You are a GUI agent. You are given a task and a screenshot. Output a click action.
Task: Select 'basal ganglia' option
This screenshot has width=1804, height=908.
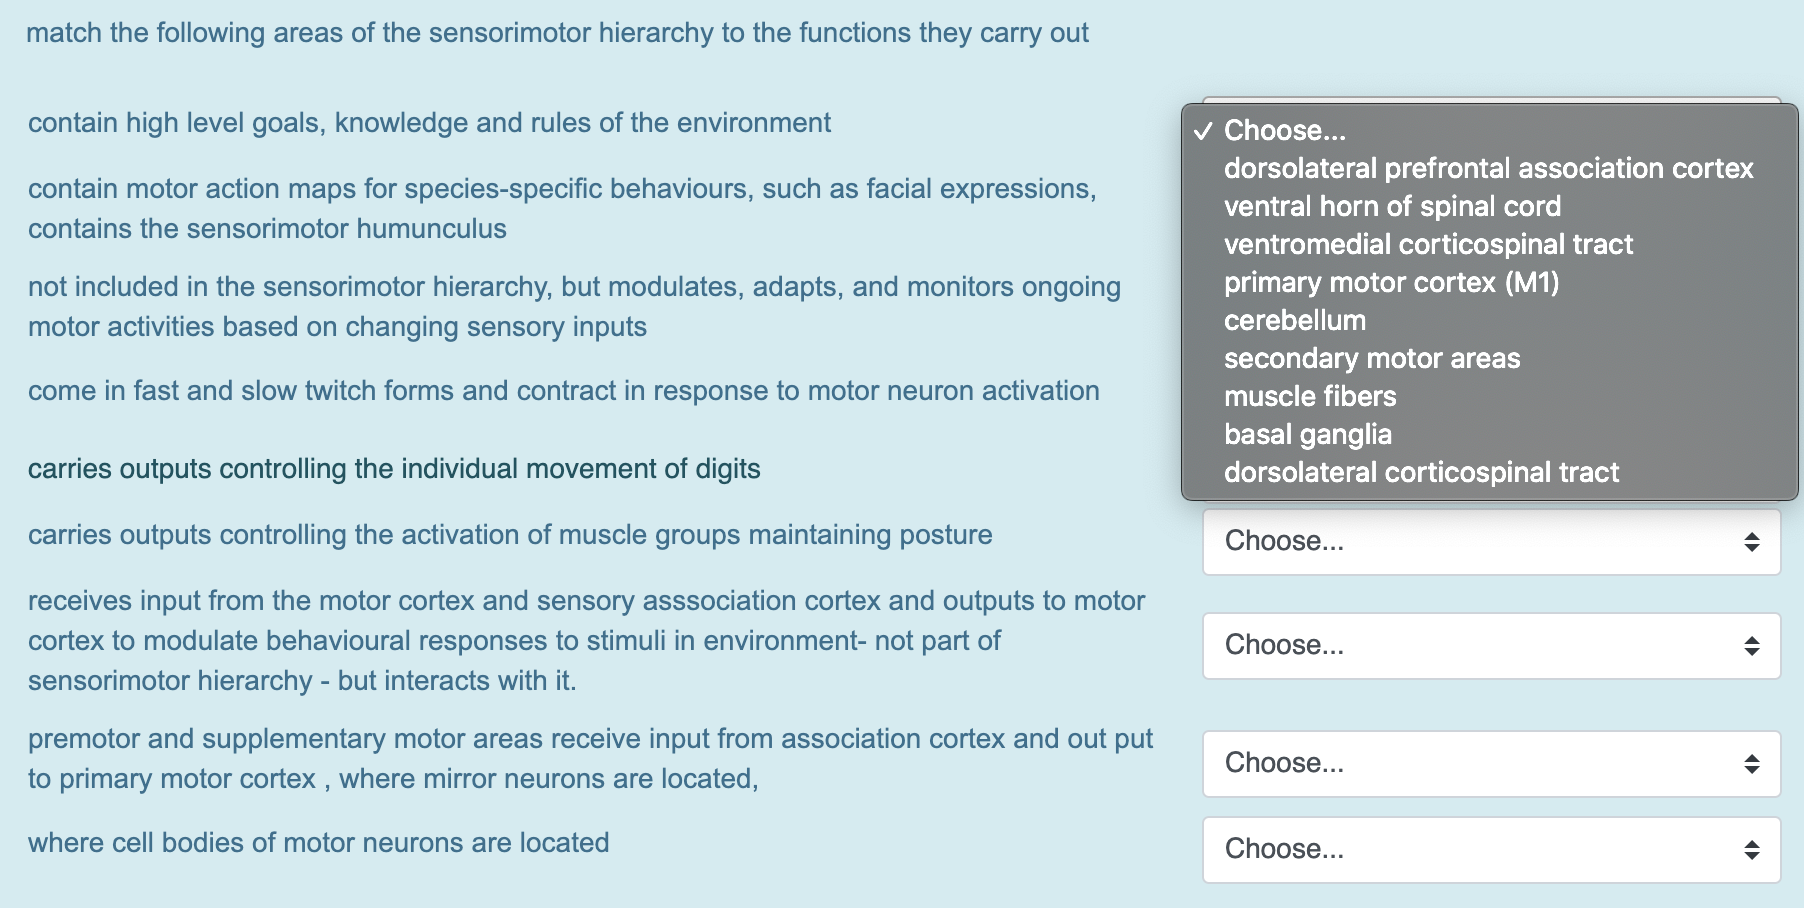1308,434
